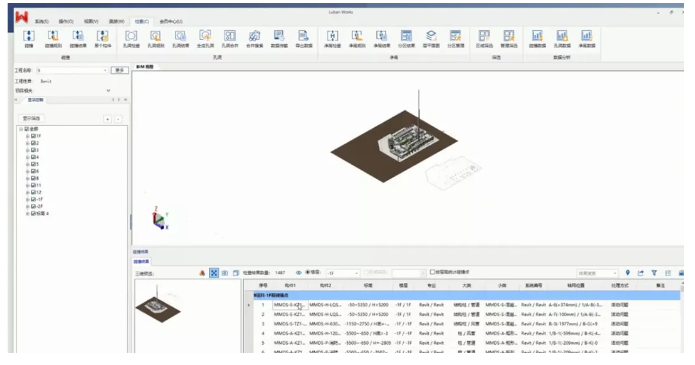
Task: Click the plus button above the tree
Action: pyautogui.click(x=107, y=119)
